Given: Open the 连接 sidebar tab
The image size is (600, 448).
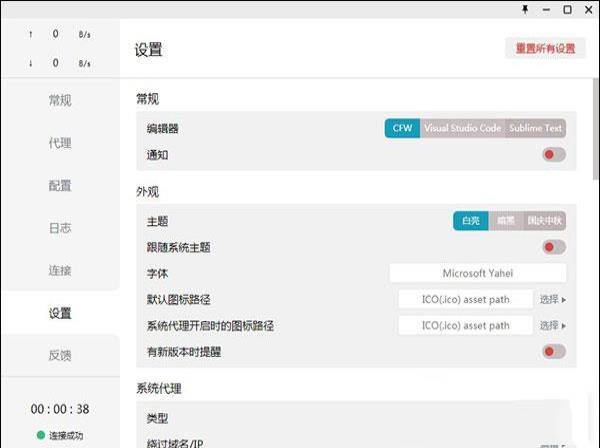Looking at the screenshot, I should [x=60, y=270].
